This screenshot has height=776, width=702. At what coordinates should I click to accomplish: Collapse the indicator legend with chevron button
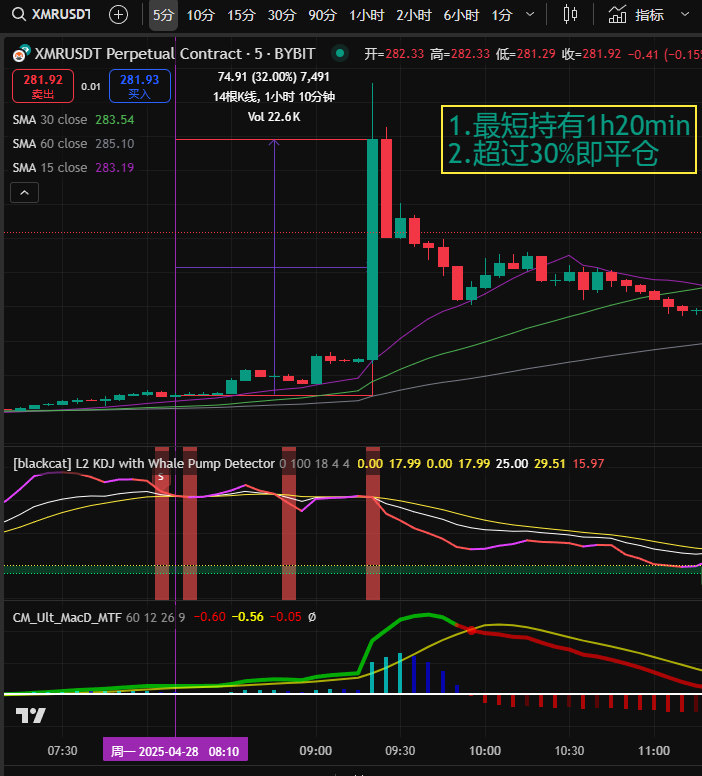[25, 193]
